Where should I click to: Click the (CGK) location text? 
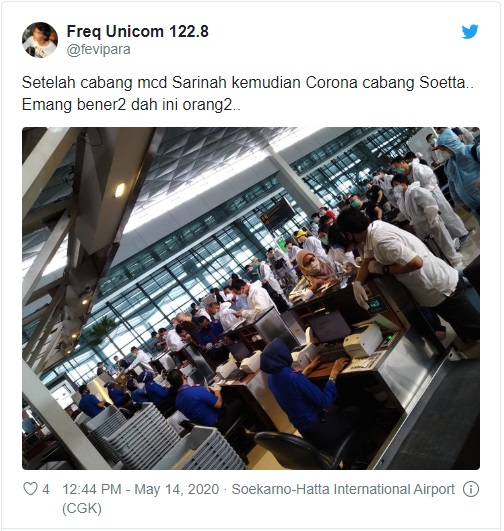pyautogui.click(x=82, y=508)
